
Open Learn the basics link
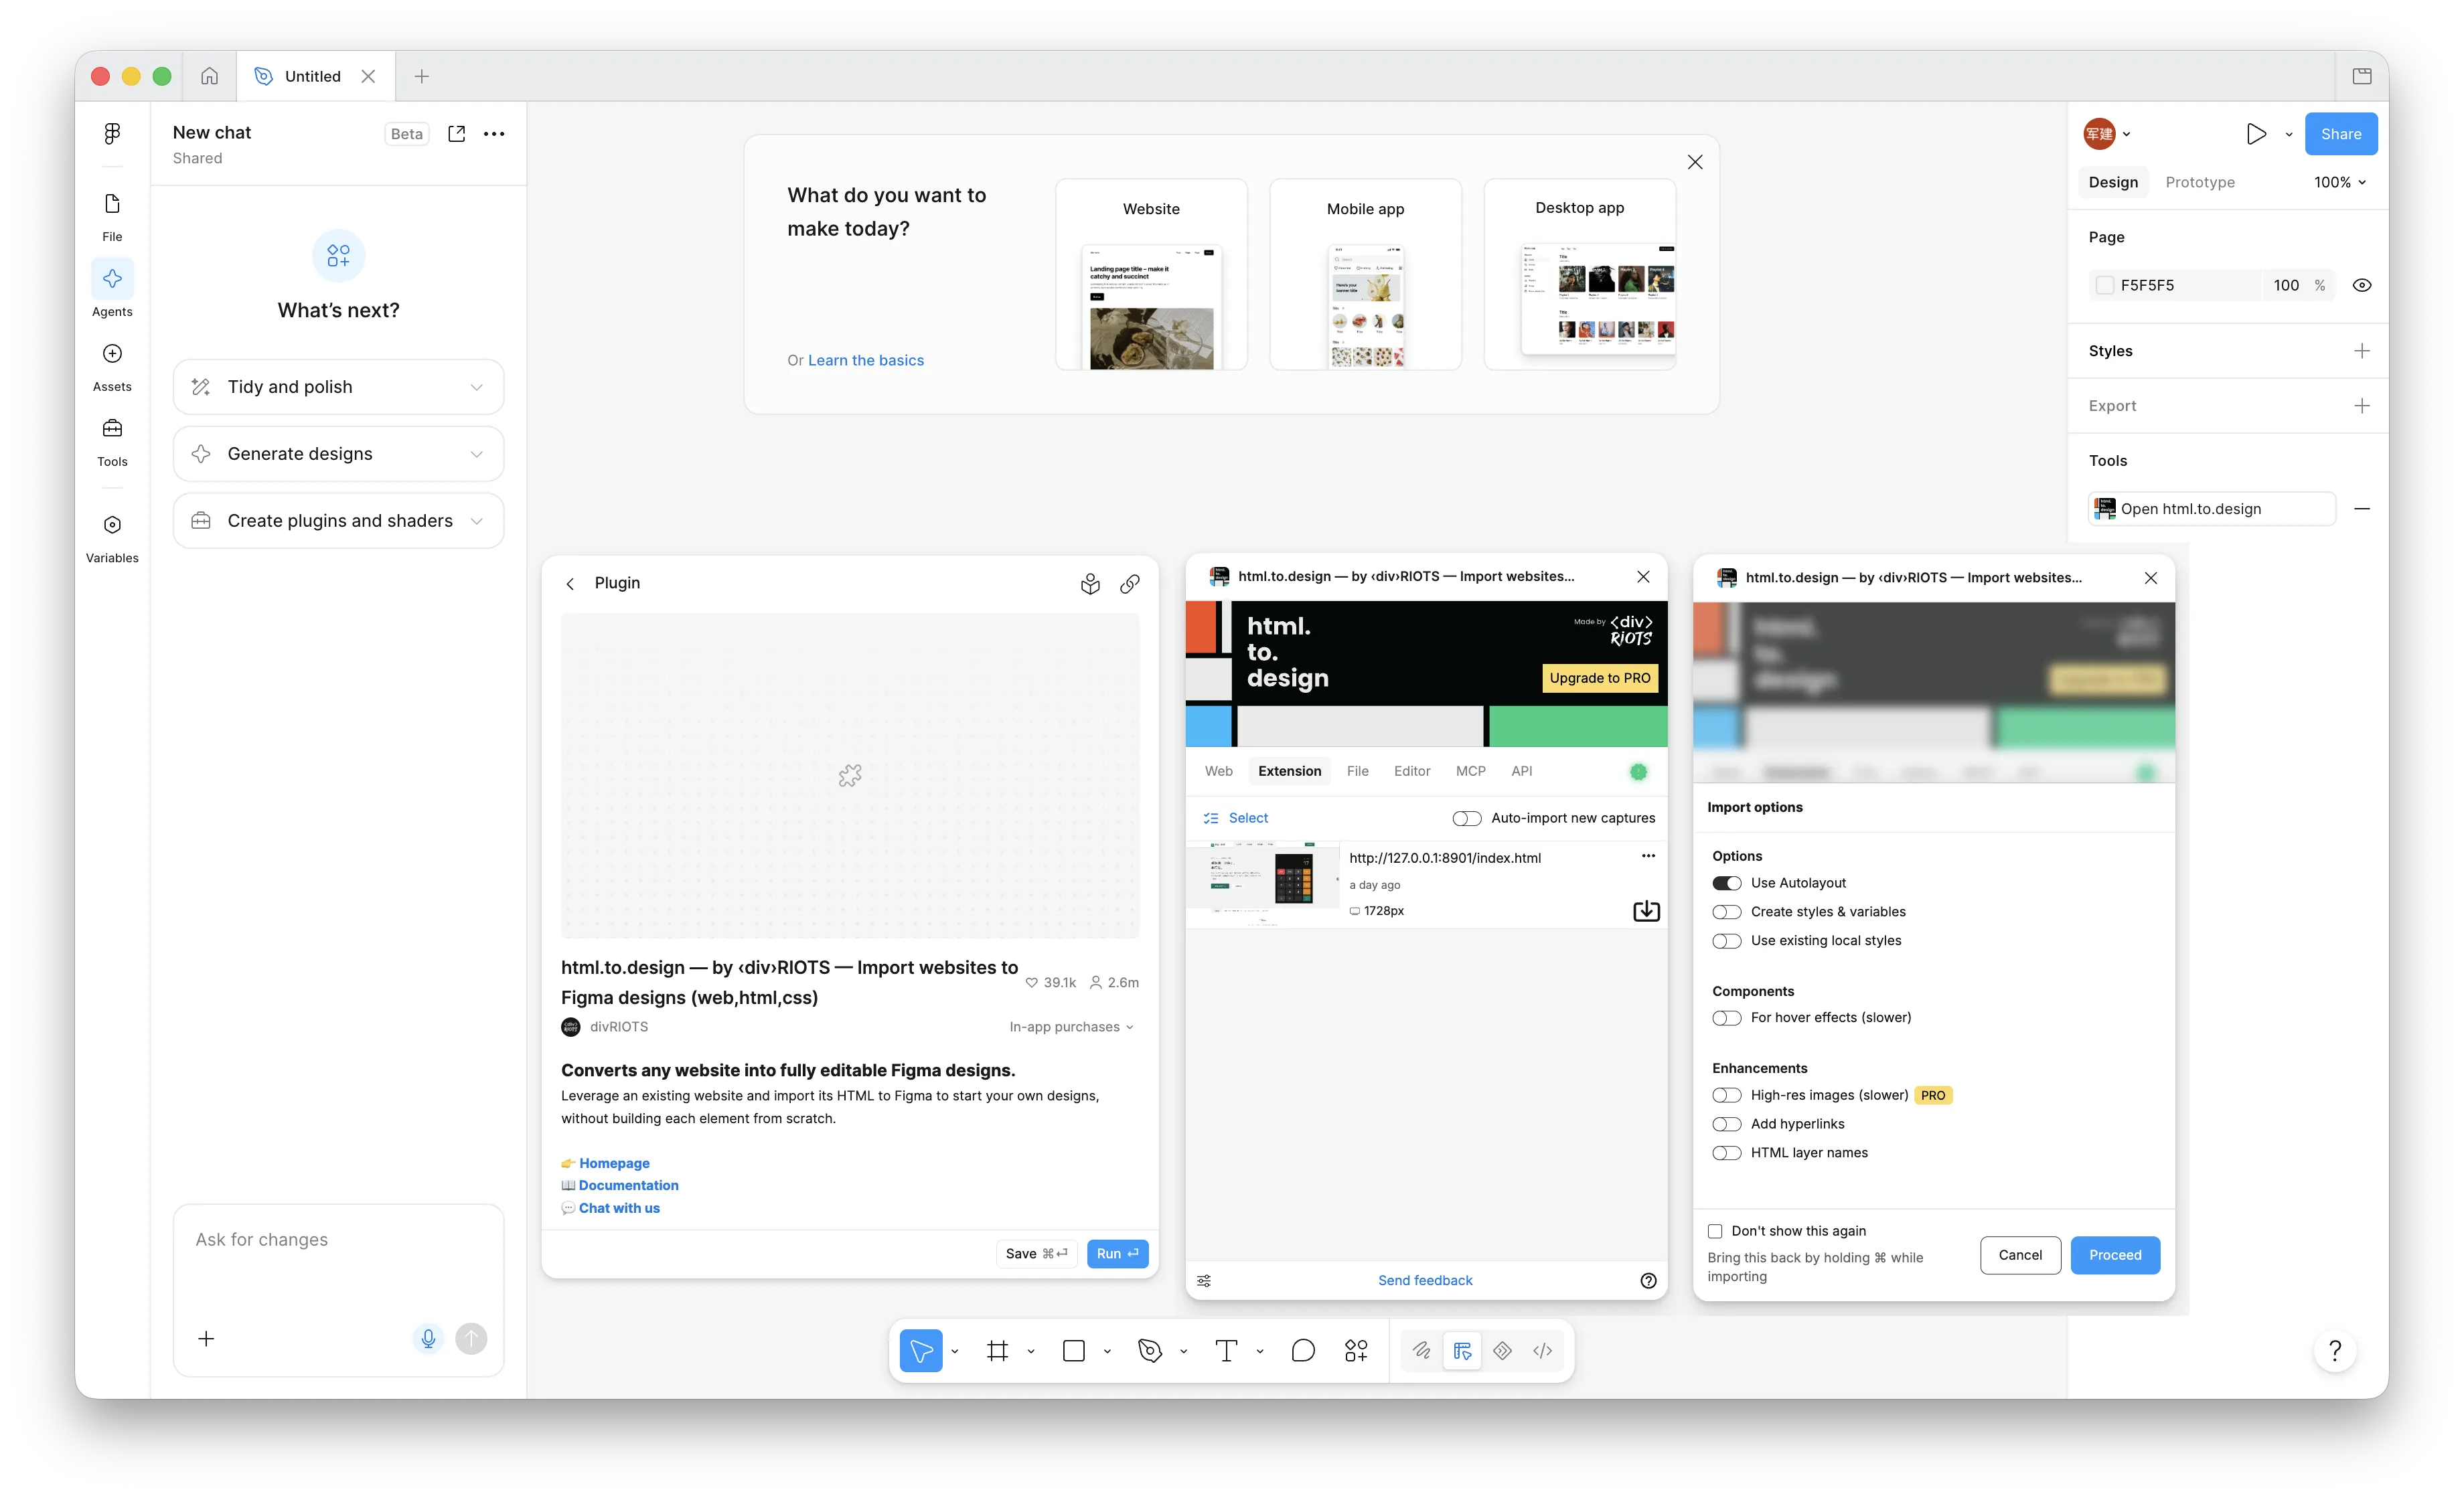(865, 360)
